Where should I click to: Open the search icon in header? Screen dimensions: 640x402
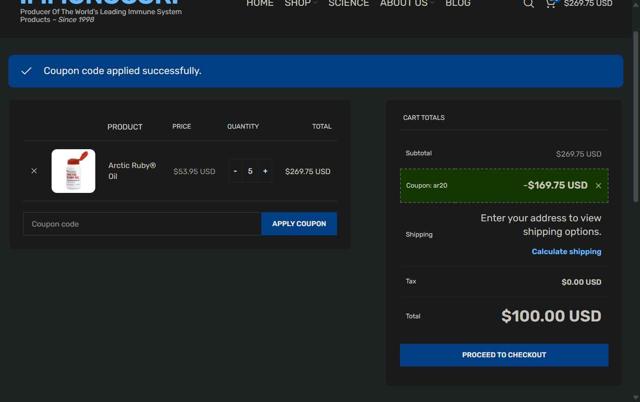(529, 4)
